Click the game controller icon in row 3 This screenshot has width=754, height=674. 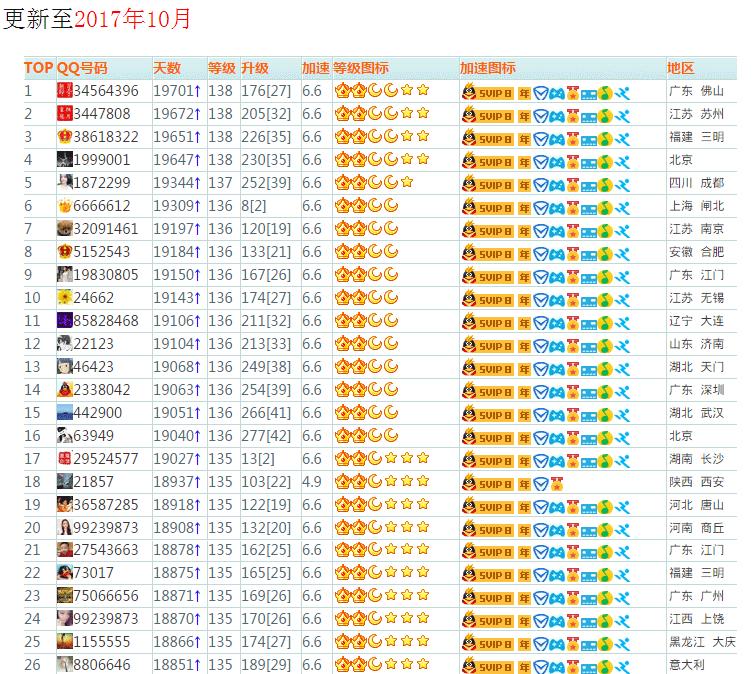[x=557, y=137]
